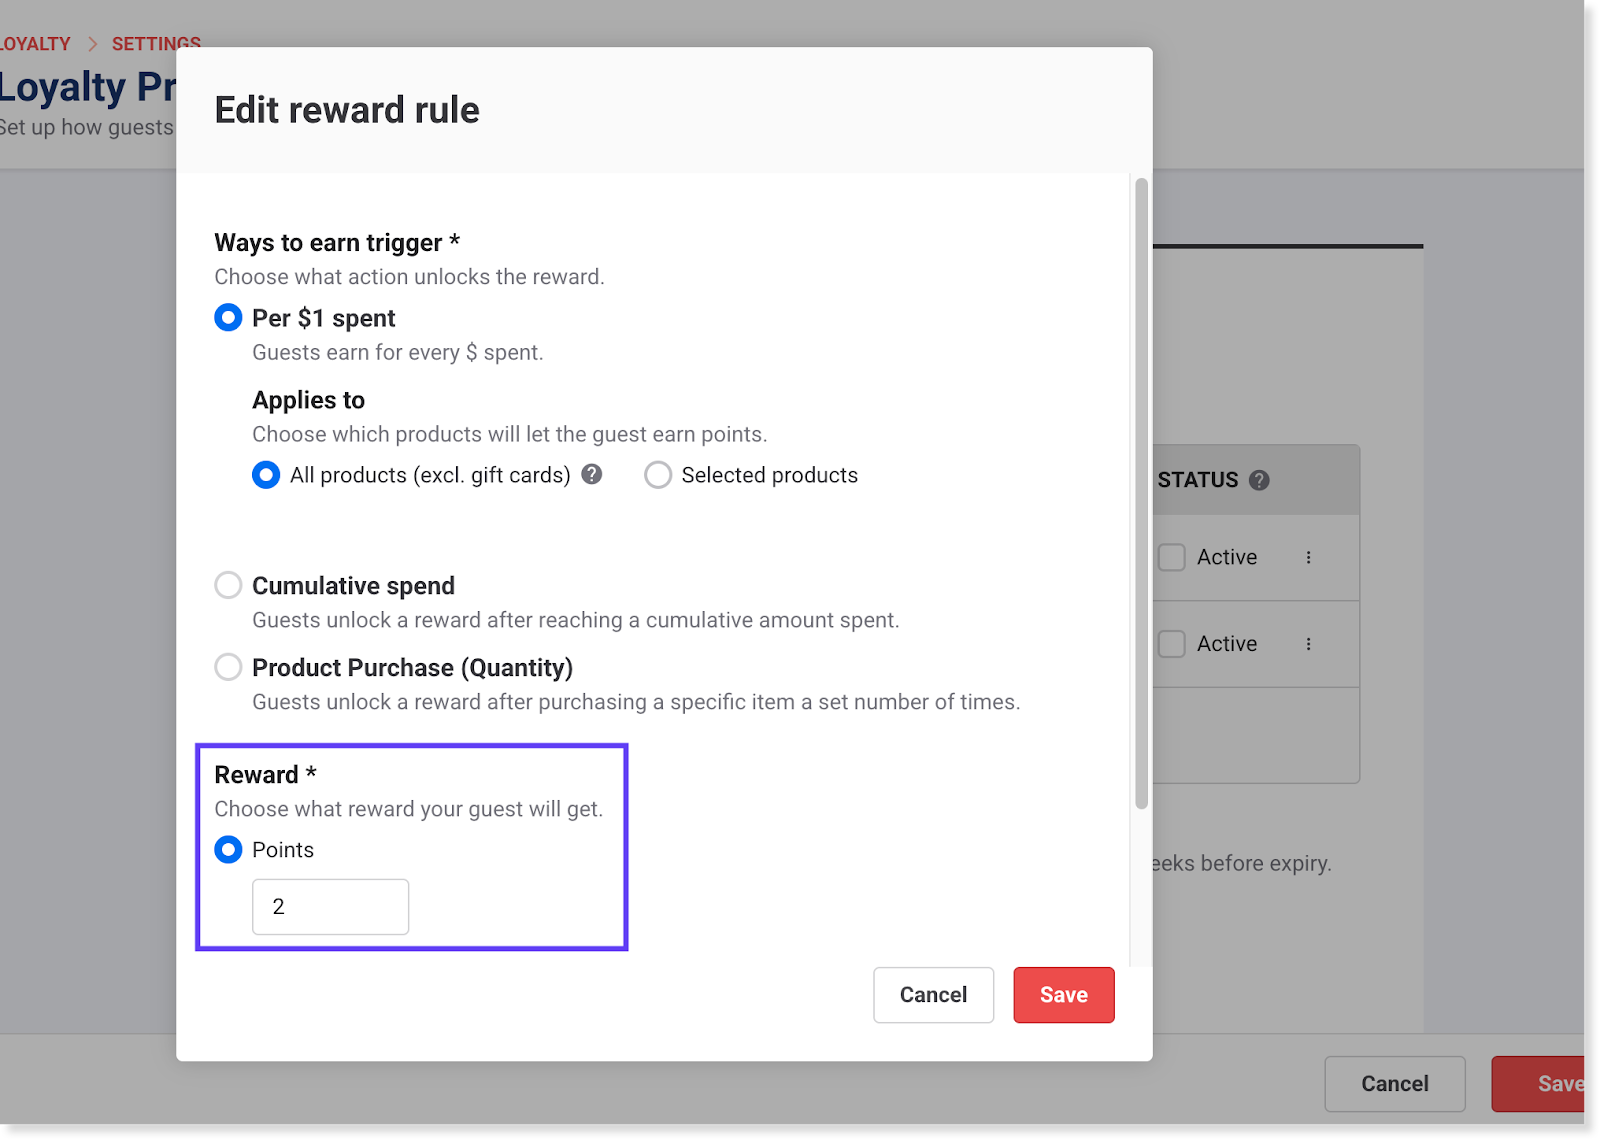
Task: Toggle the second row Active checkbox
Action: coord(1172,644)
